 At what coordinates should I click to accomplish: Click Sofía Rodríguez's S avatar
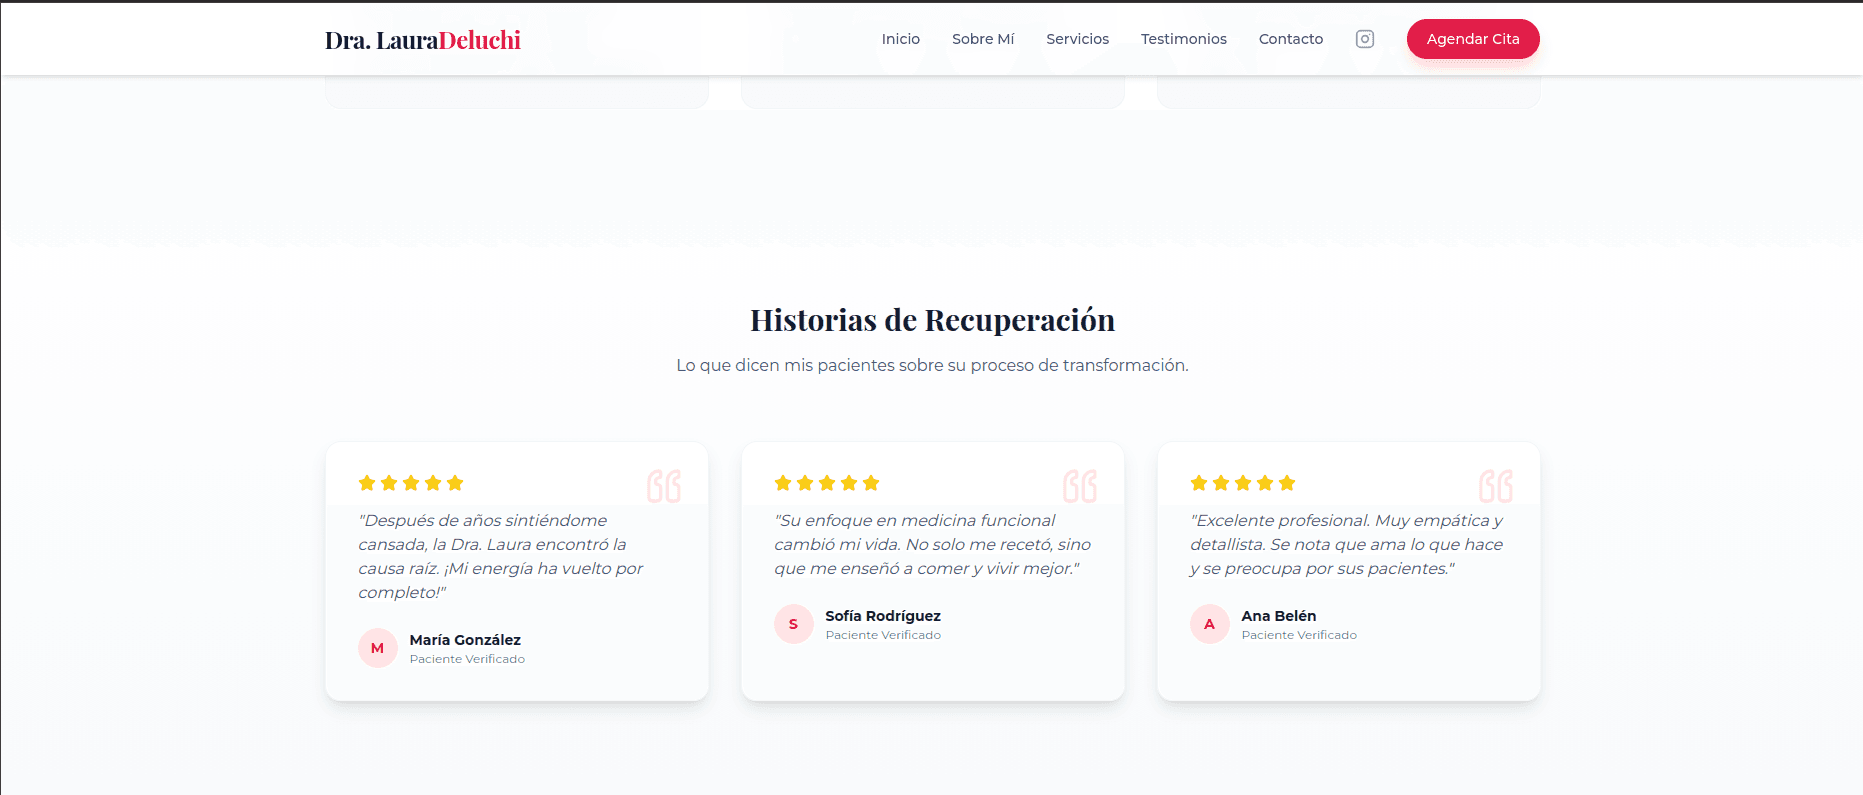[x=793, y=624]
